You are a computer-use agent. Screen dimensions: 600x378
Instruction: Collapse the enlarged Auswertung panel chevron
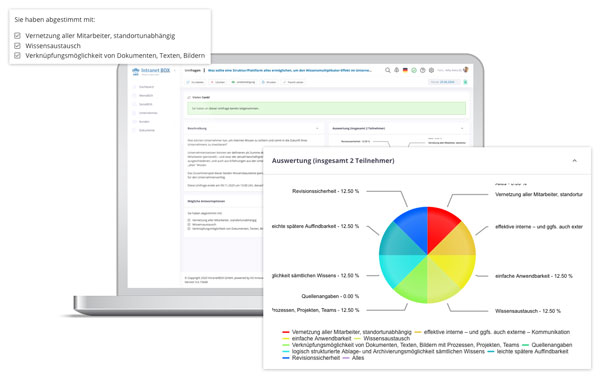point(574,161)
